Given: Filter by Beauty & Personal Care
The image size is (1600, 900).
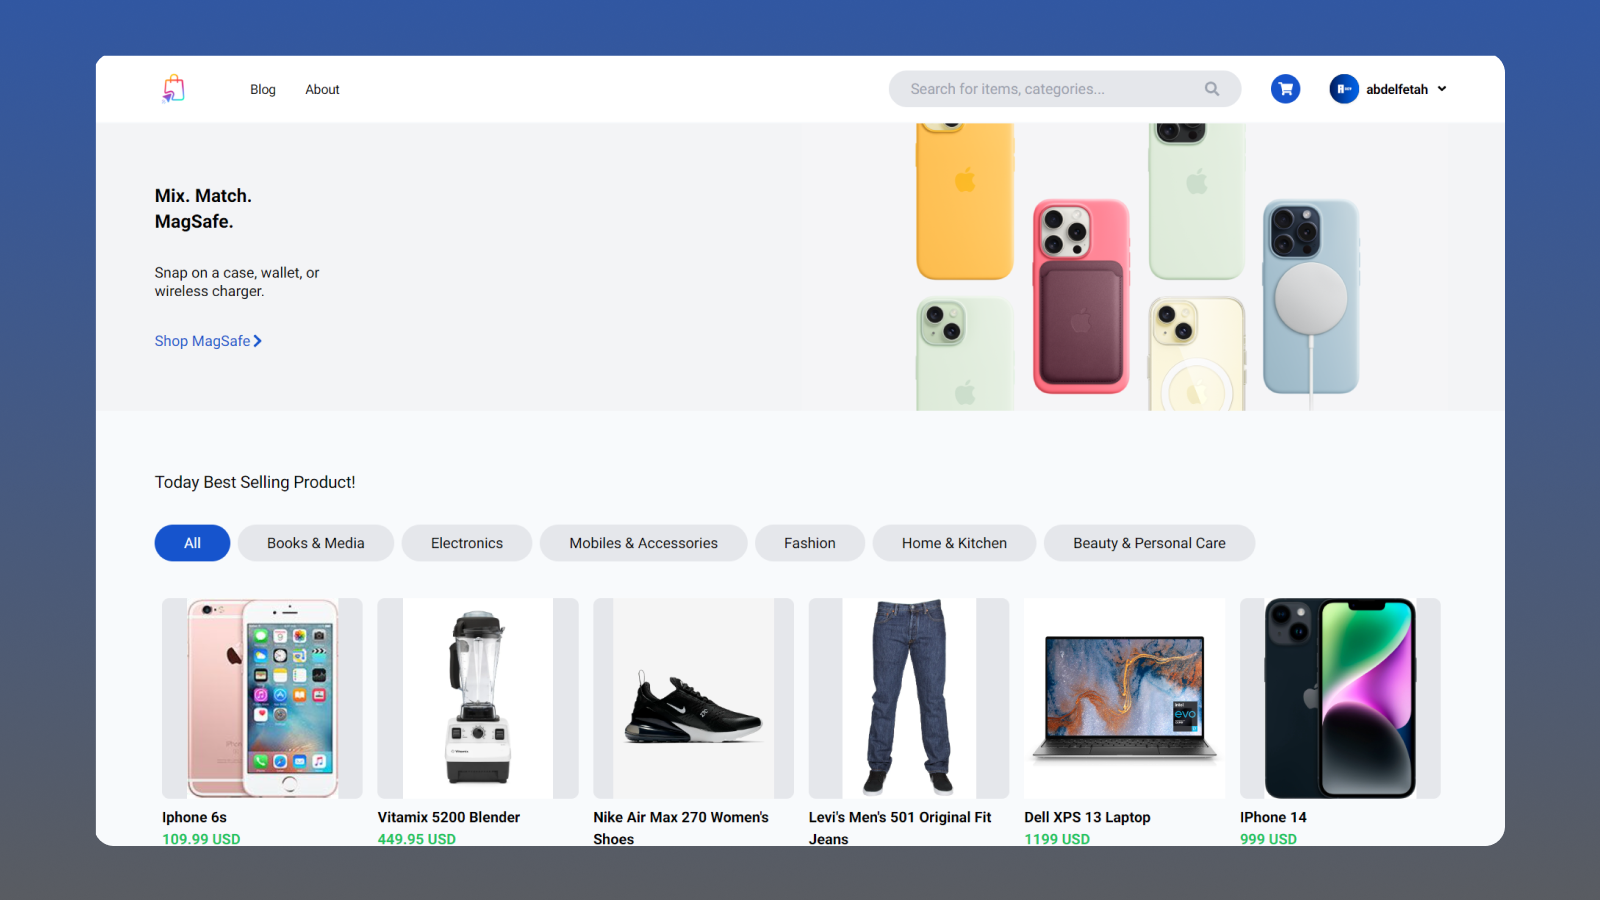Looking at the screenshot, I should coord(1149,543).
